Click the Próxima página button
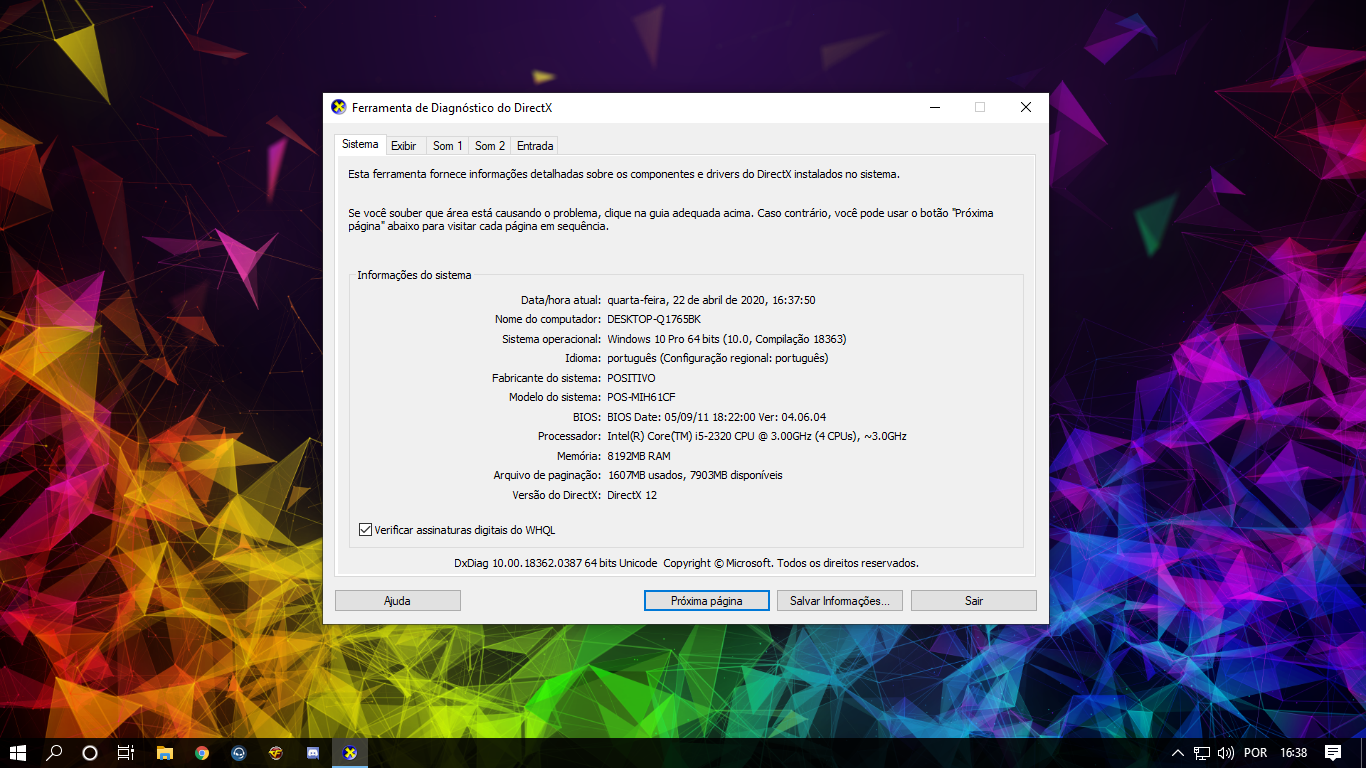Screen dimensions: 1366x768 [707, 601]
